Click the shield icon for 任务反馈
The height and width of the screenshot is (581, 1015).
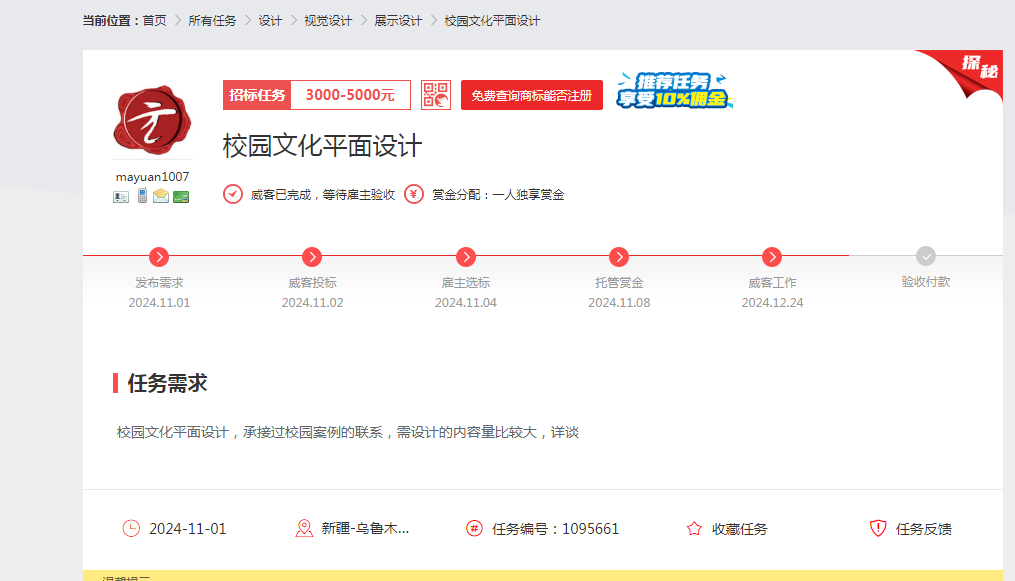click(x=878, y=529)
